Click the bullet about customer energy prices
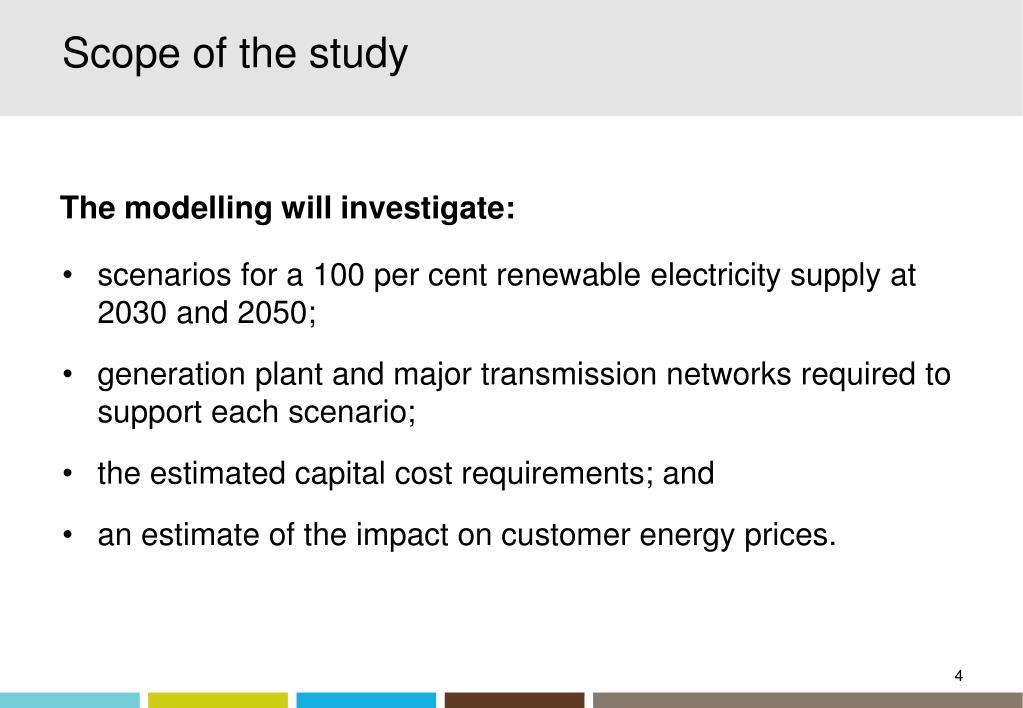 [466, 535]
